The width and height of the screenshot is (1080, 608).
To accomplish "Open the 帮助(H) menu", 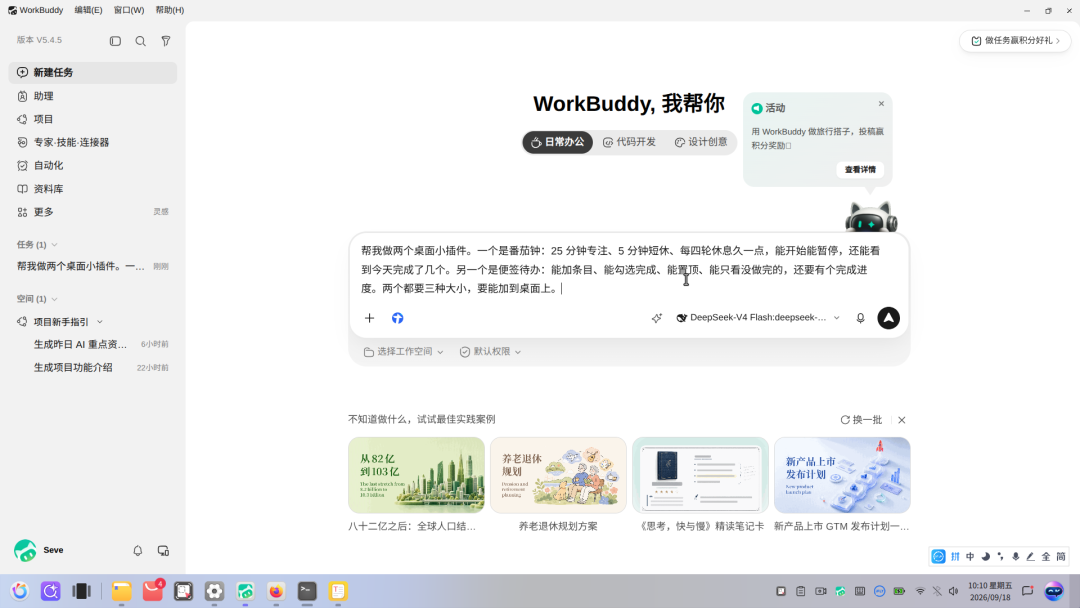I will coord(169,10).
